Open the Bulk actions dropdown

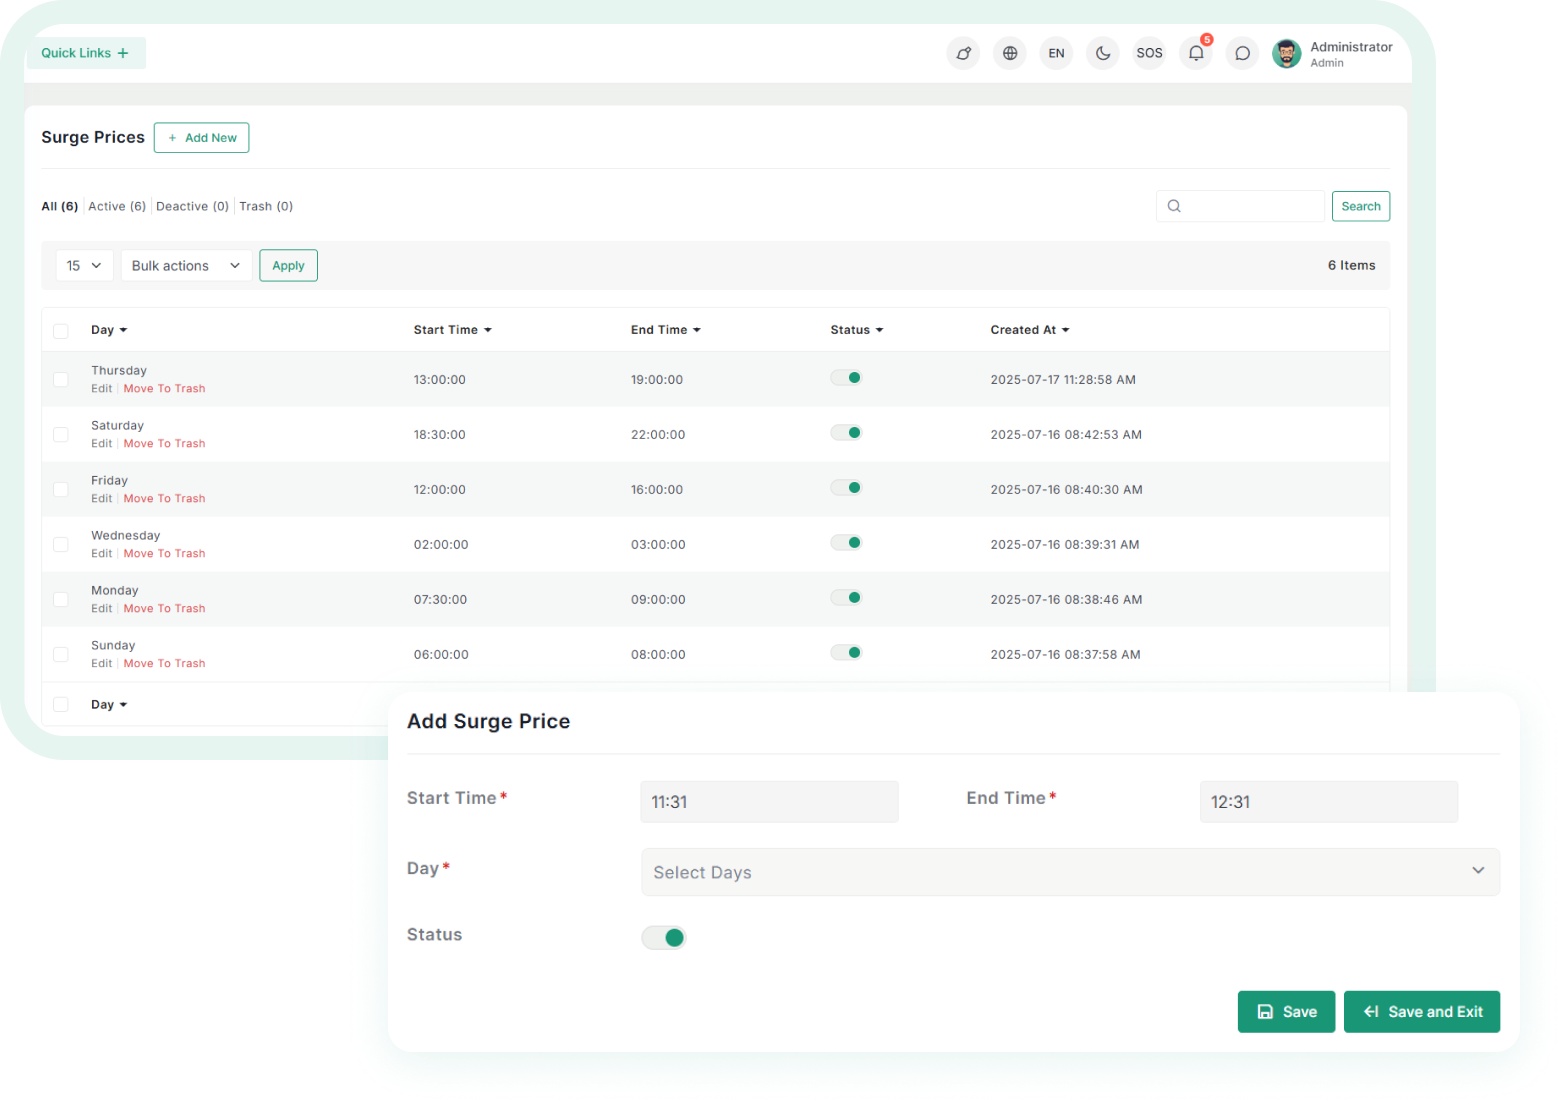coord(186,266)
